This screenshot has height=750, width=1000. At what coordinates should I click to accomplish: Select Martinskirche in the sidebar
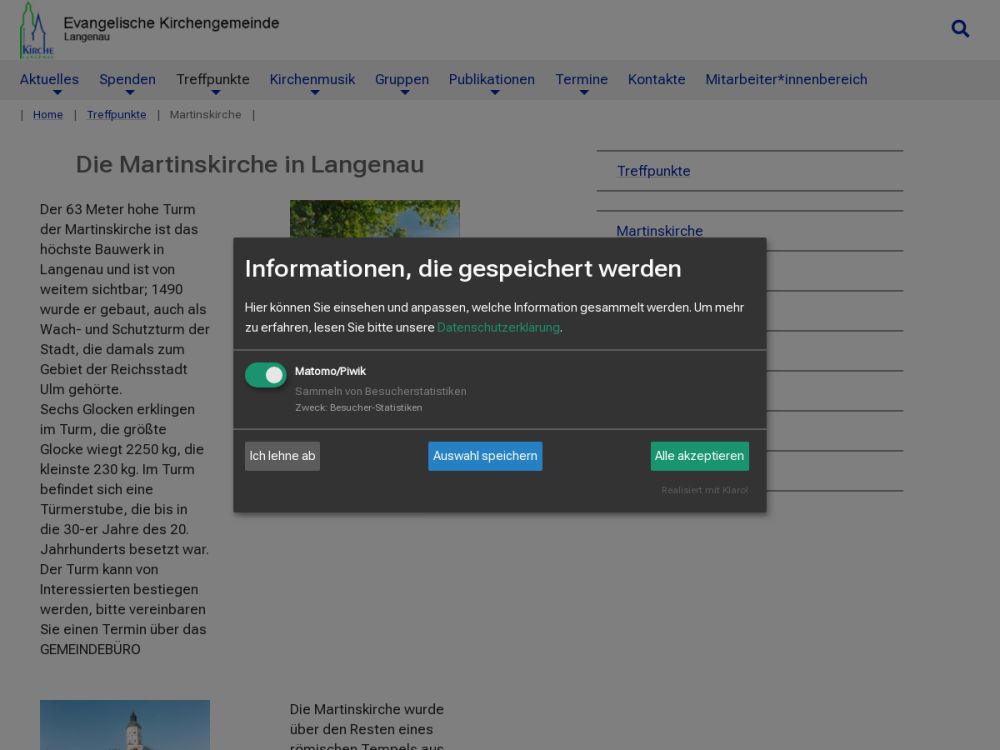pos(659,231)
